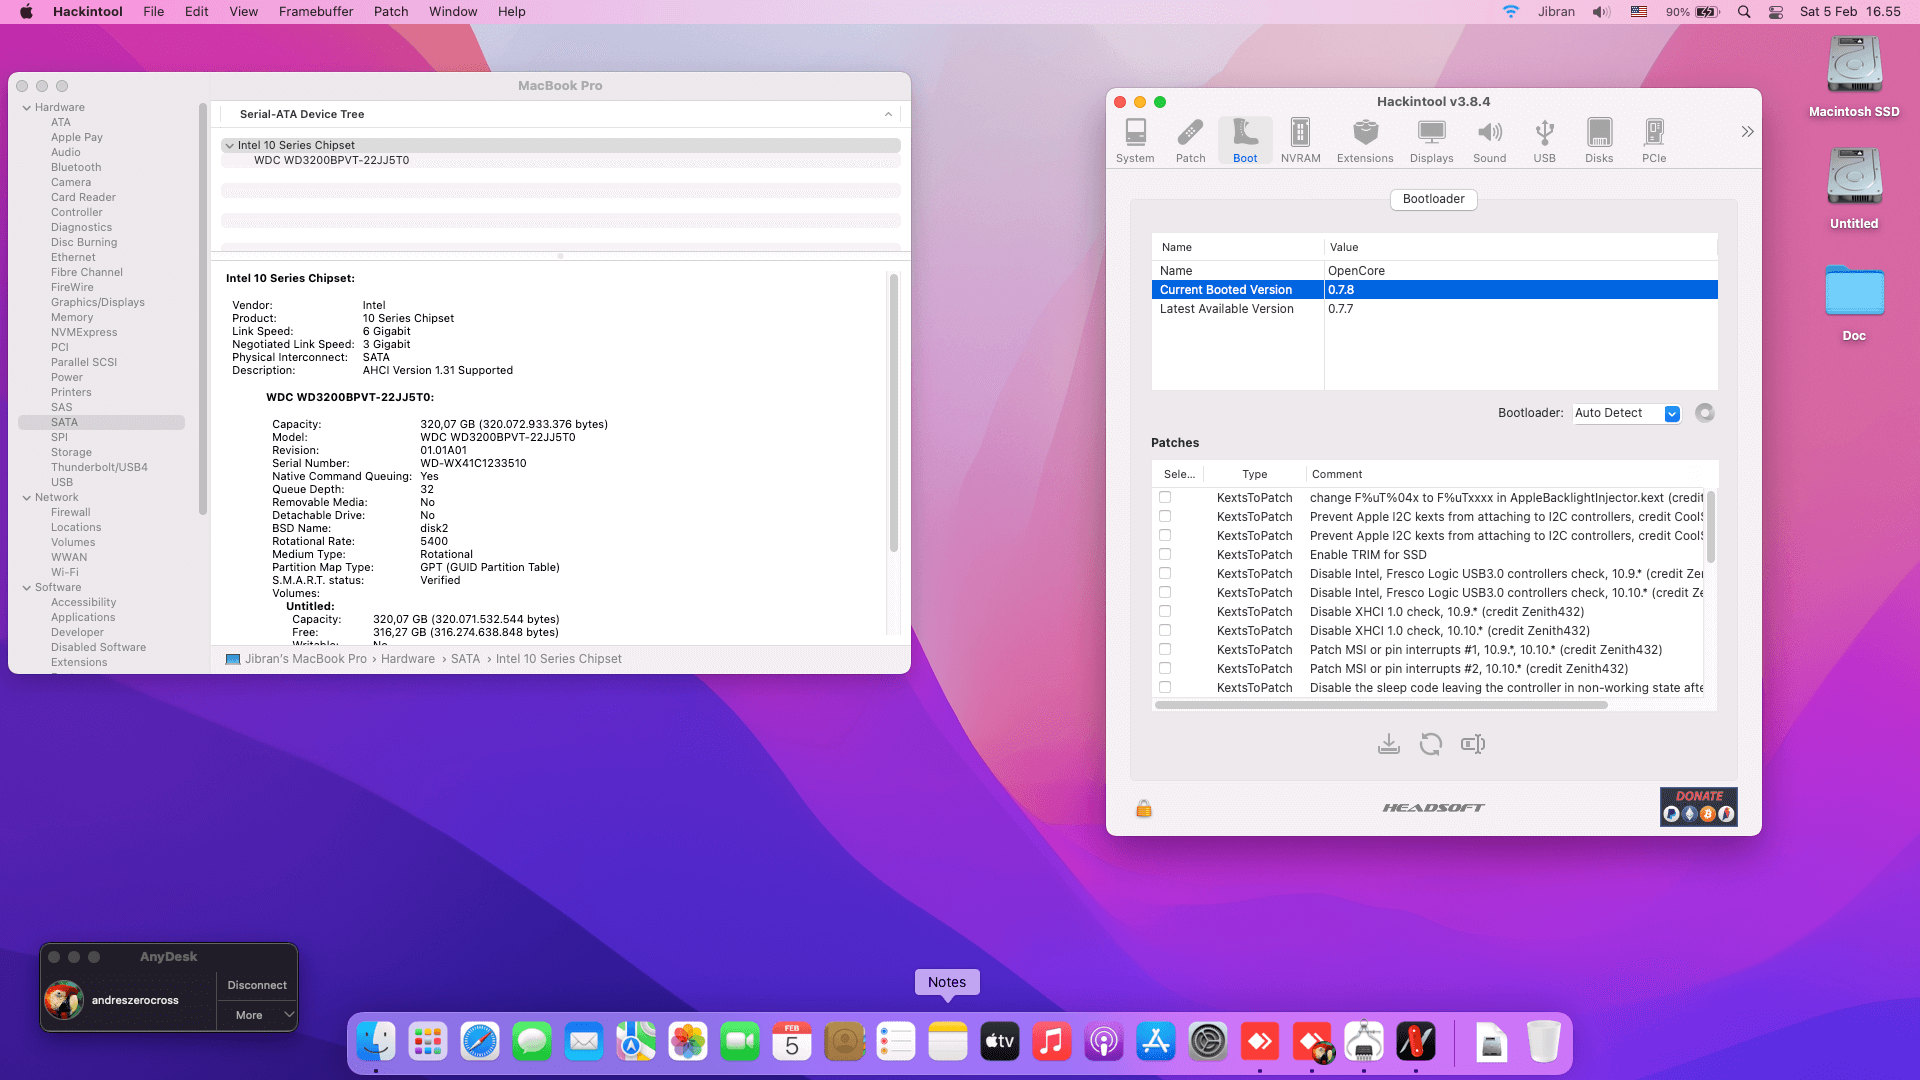
Task: Click the spinner icon beside Bootloader dropdown
Action: (x=1705, y=413)
